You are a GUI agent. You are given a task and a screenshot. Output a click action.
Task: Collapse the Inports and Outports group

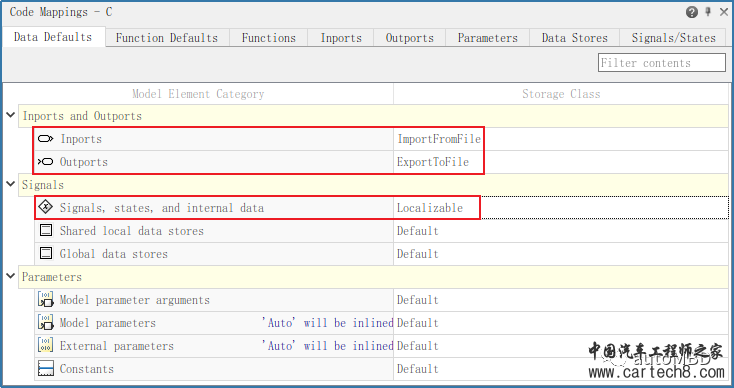coord(10,115)
